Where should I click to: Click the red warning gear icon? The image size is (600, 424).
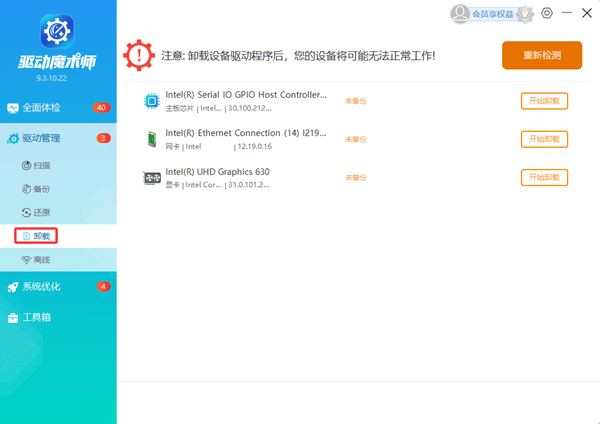point(139,56)
